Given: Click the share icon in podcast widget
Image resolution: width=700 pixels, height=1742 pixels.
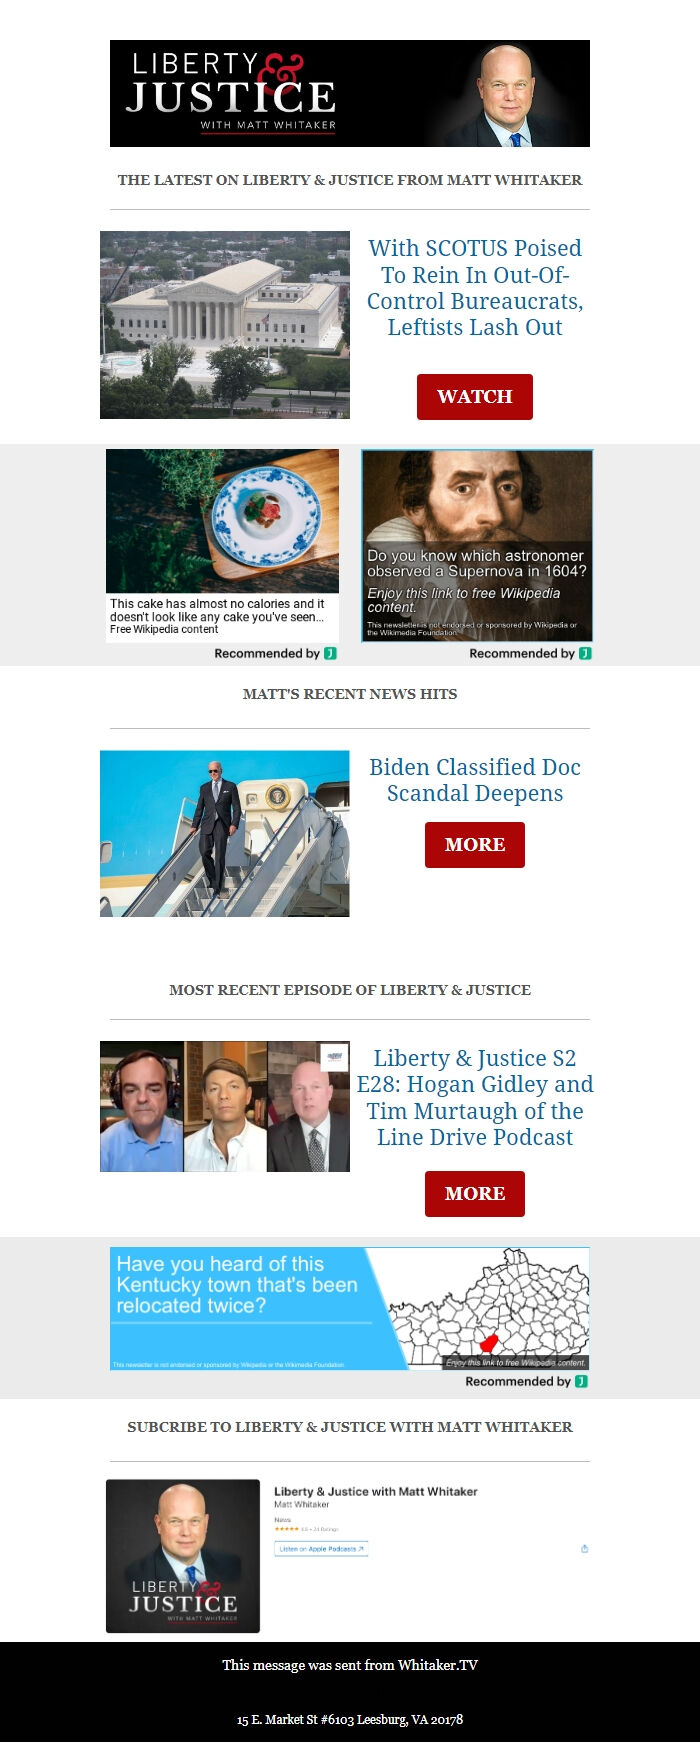Looking at the screenshot, I should pos(584,1549).
